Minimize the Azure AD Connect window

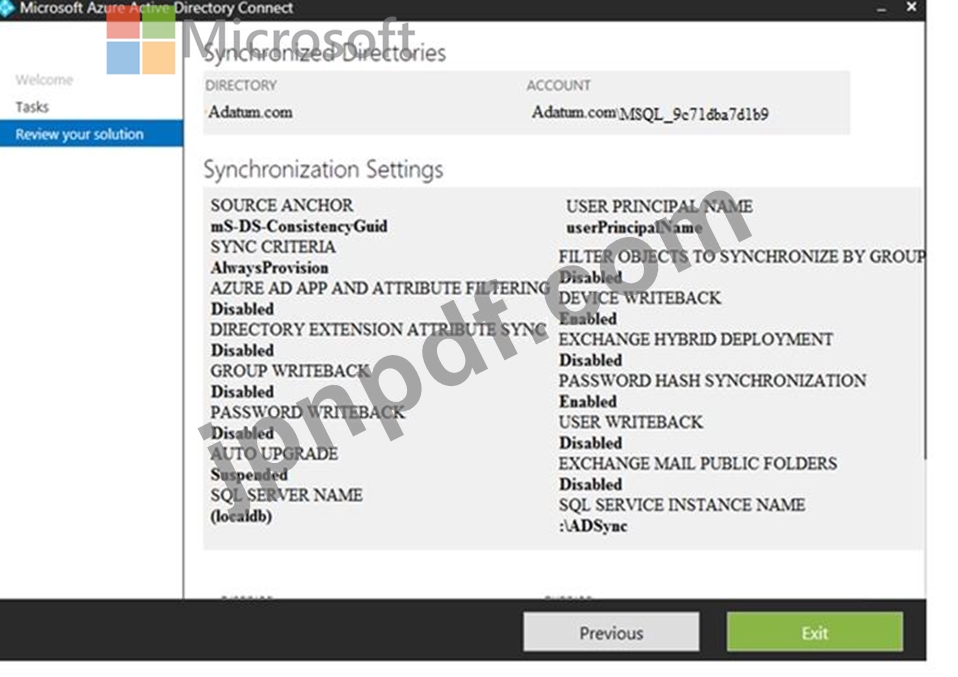click(881, 9)
